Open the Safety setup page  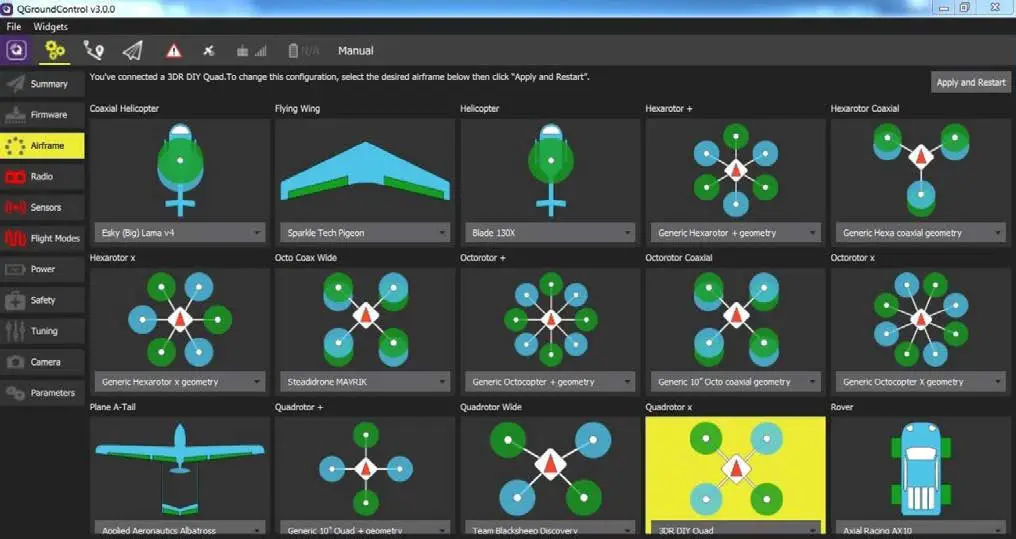pyautogui.click(x=42, y=300)
